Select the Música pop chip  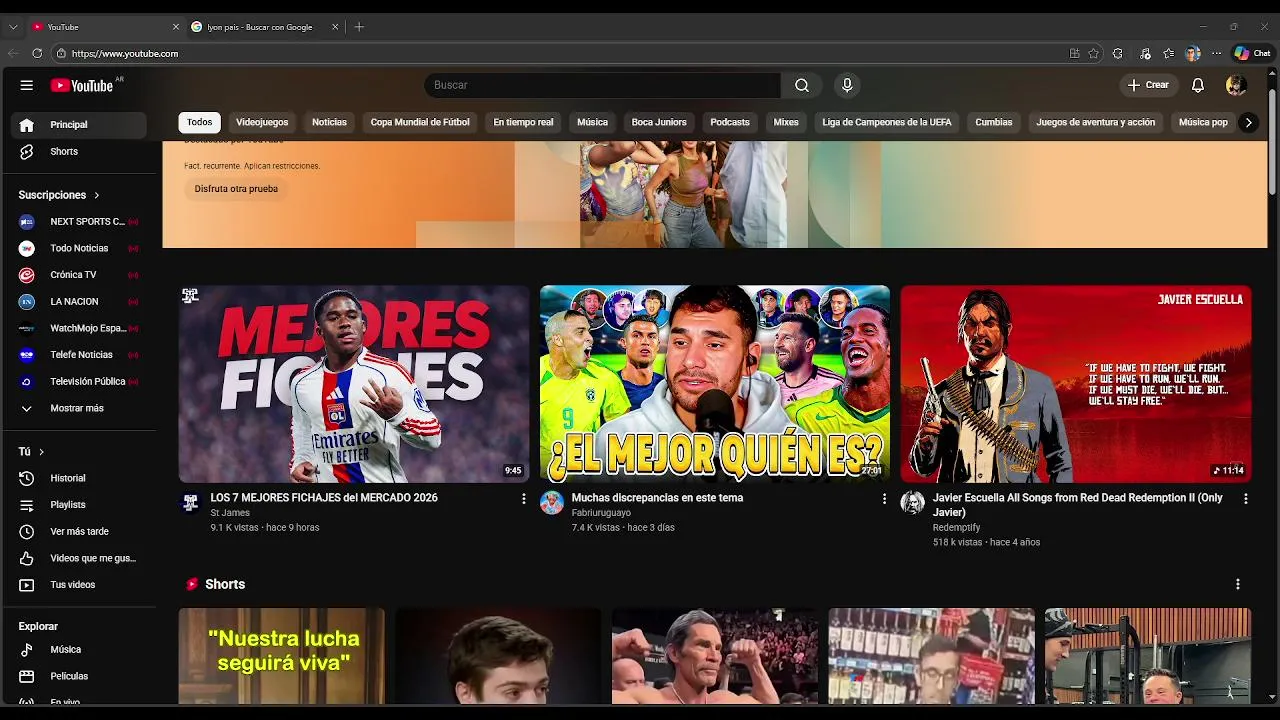tap(1203, 122)
